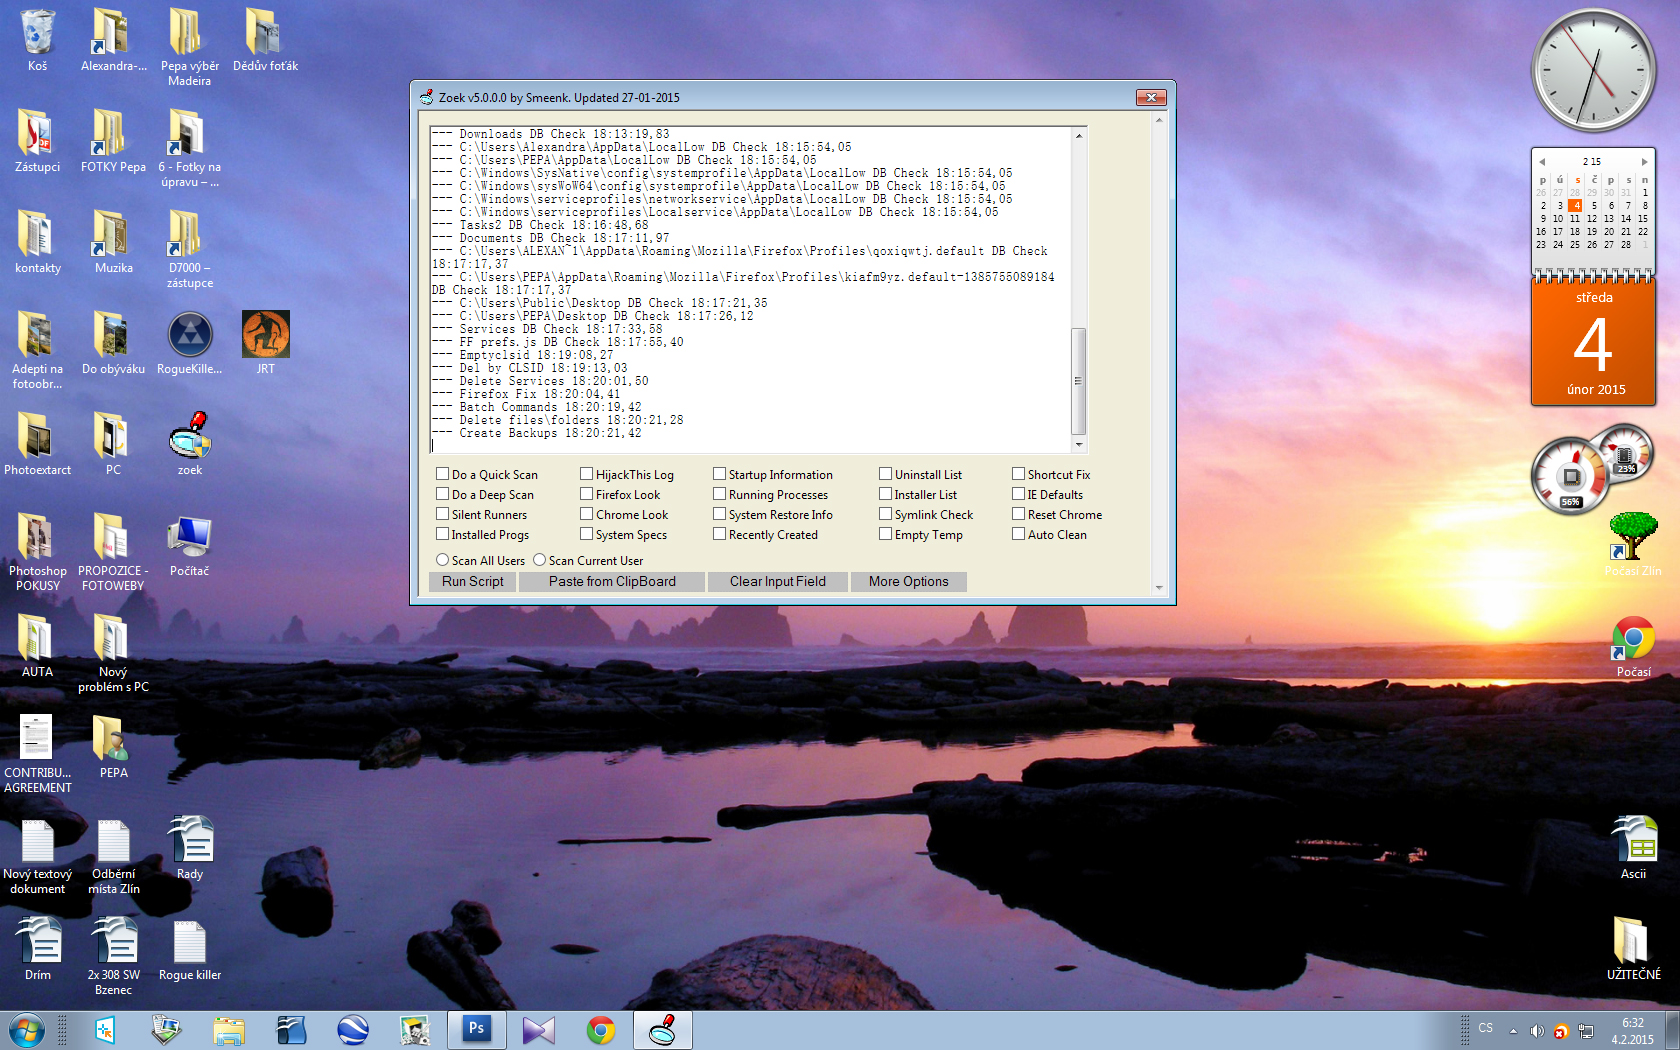Open the RogueKiller desktop icon
1680x1050 pixels.
[x=189, y=335]
